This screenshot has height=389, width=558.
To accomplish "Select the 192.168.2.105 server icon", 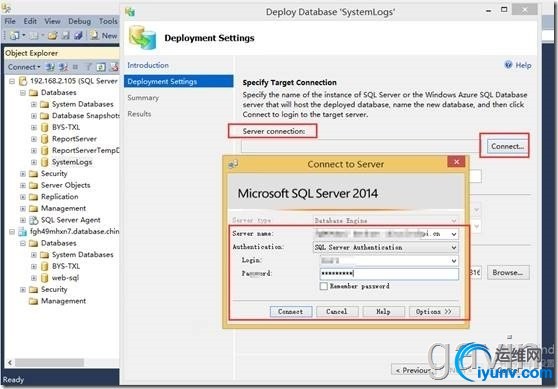I will pos(23,81).
